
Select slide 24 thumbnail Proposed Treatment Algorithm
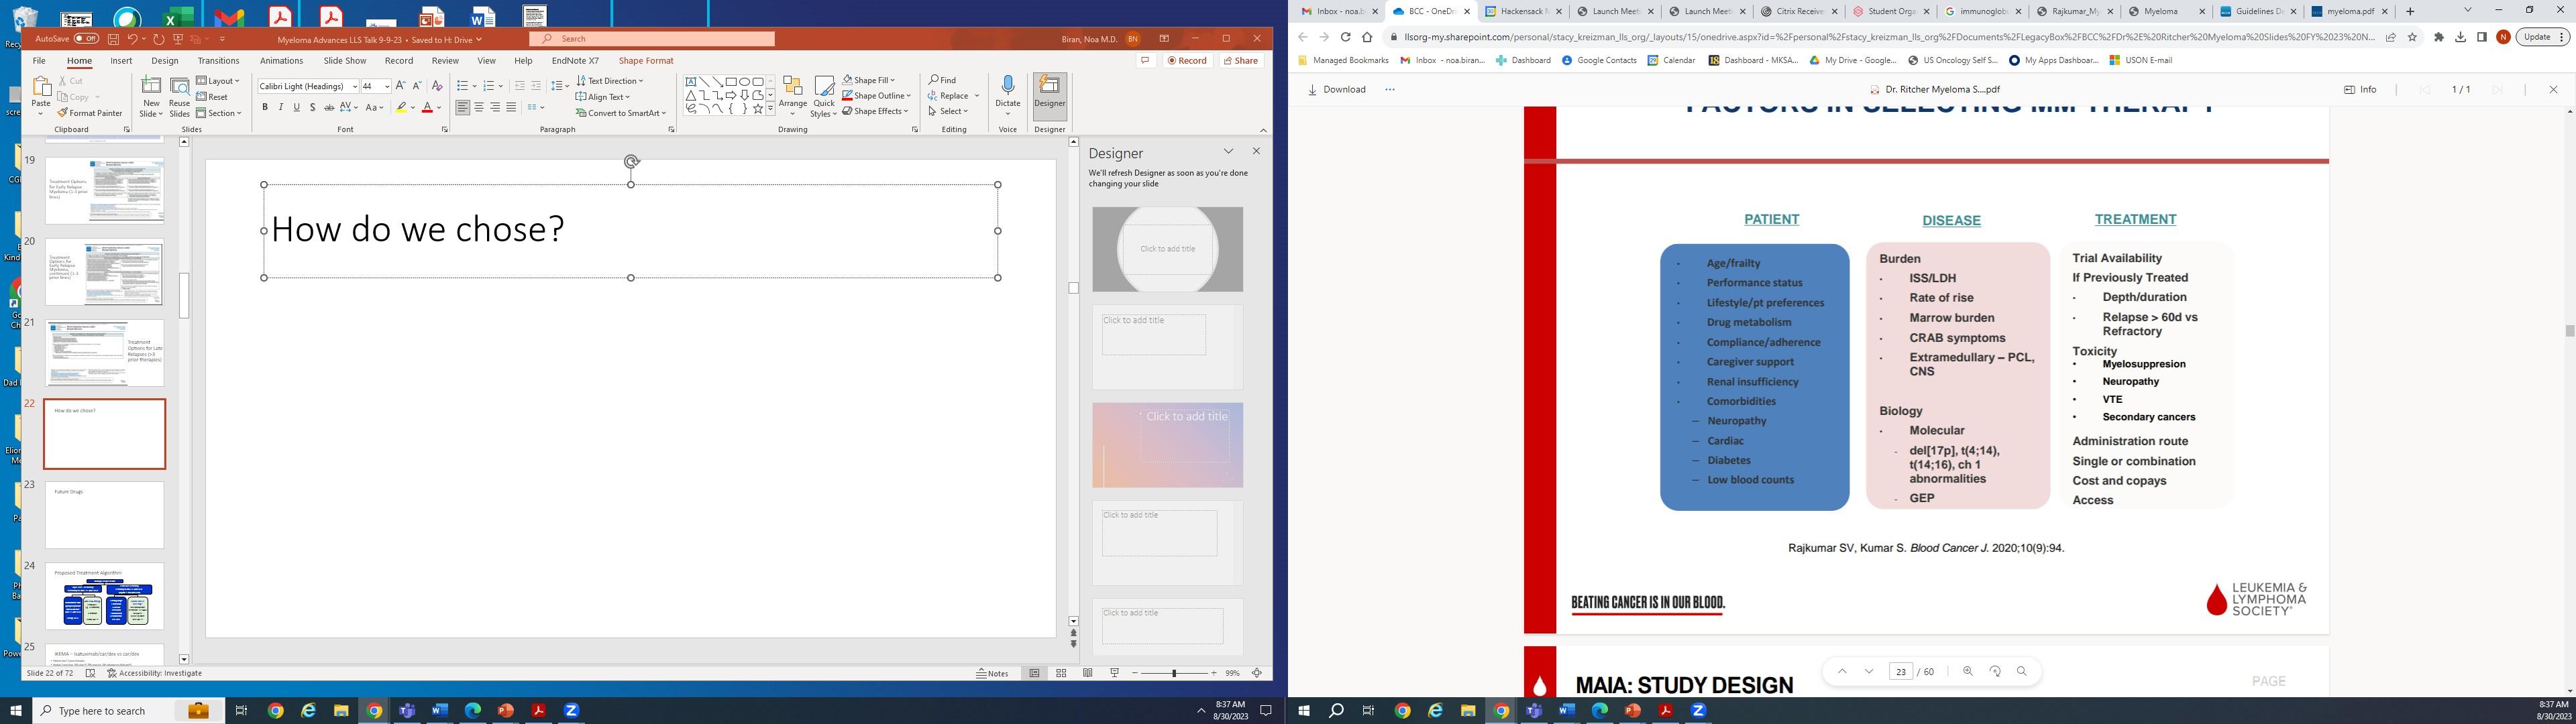point(104,597)
